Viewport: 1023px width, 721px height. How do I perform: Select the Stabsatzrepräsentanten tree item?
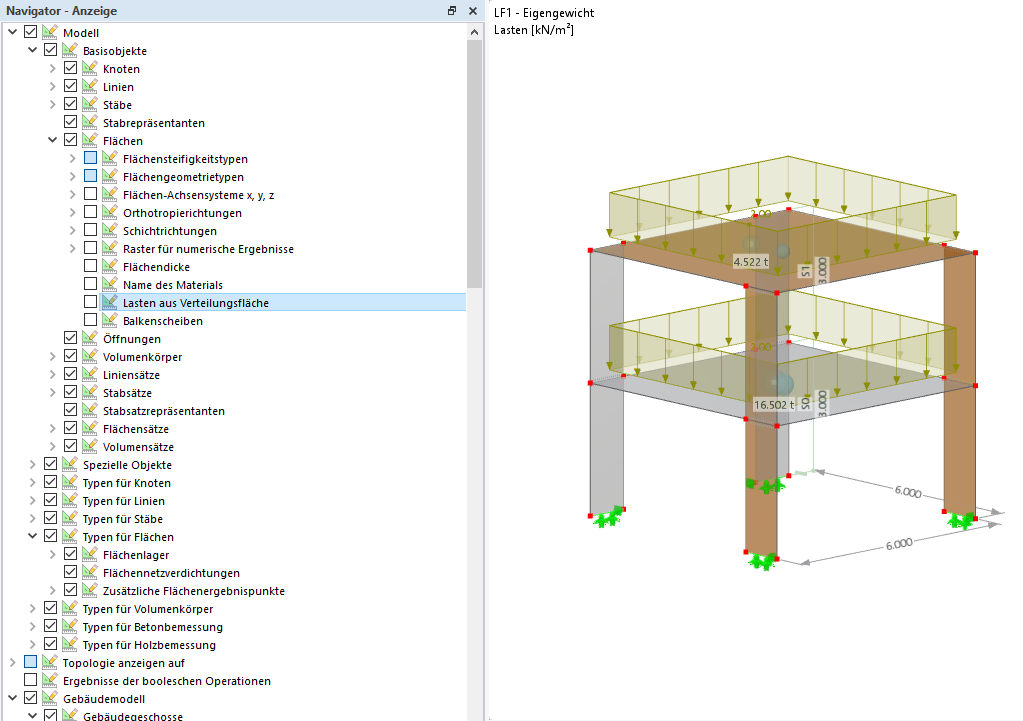pos(164,411)
